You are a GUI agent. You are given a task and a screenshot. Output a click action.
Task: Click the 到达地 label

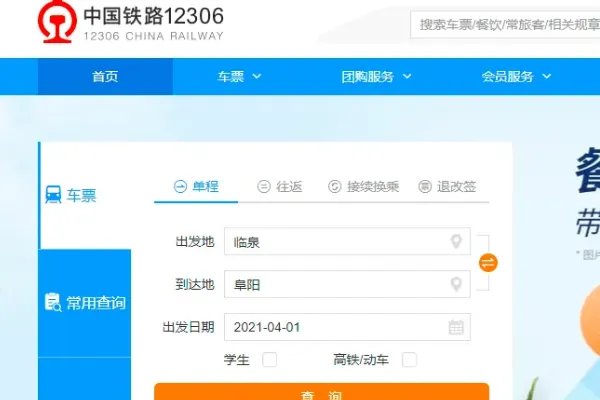pos(195,284)
